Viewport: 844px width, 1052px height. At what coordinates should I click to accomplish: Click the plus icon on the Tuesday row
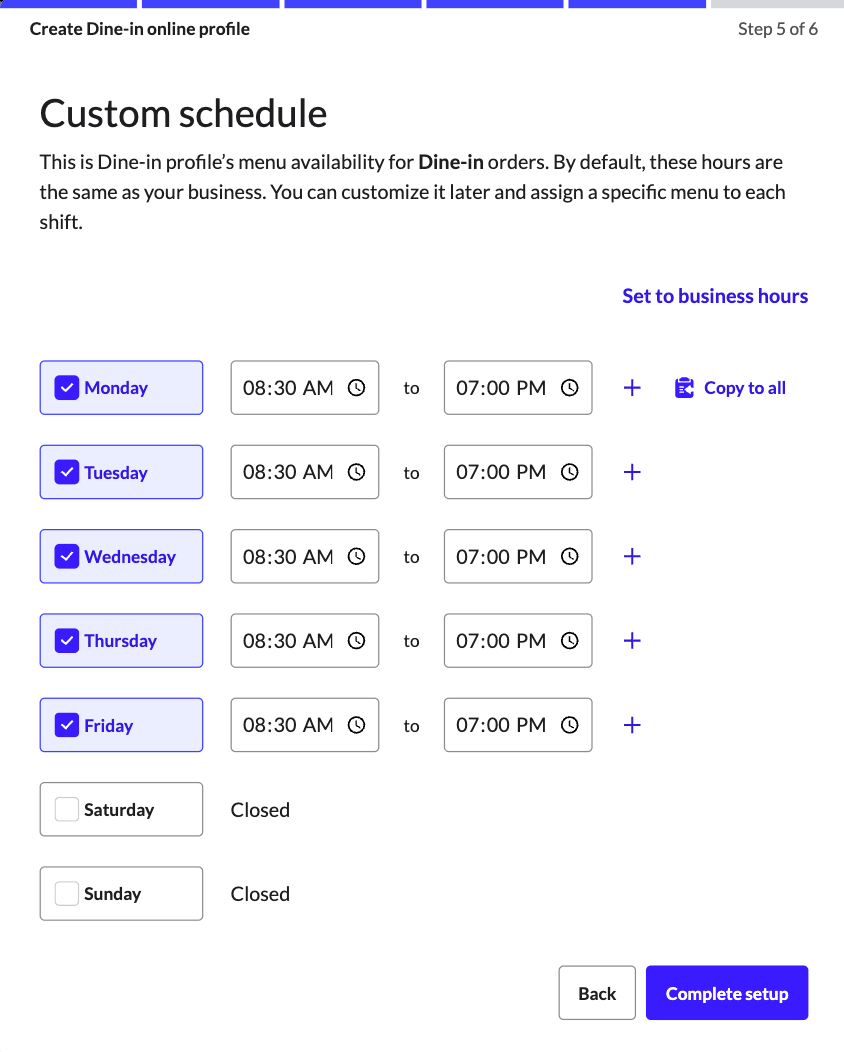pos(632,471)
